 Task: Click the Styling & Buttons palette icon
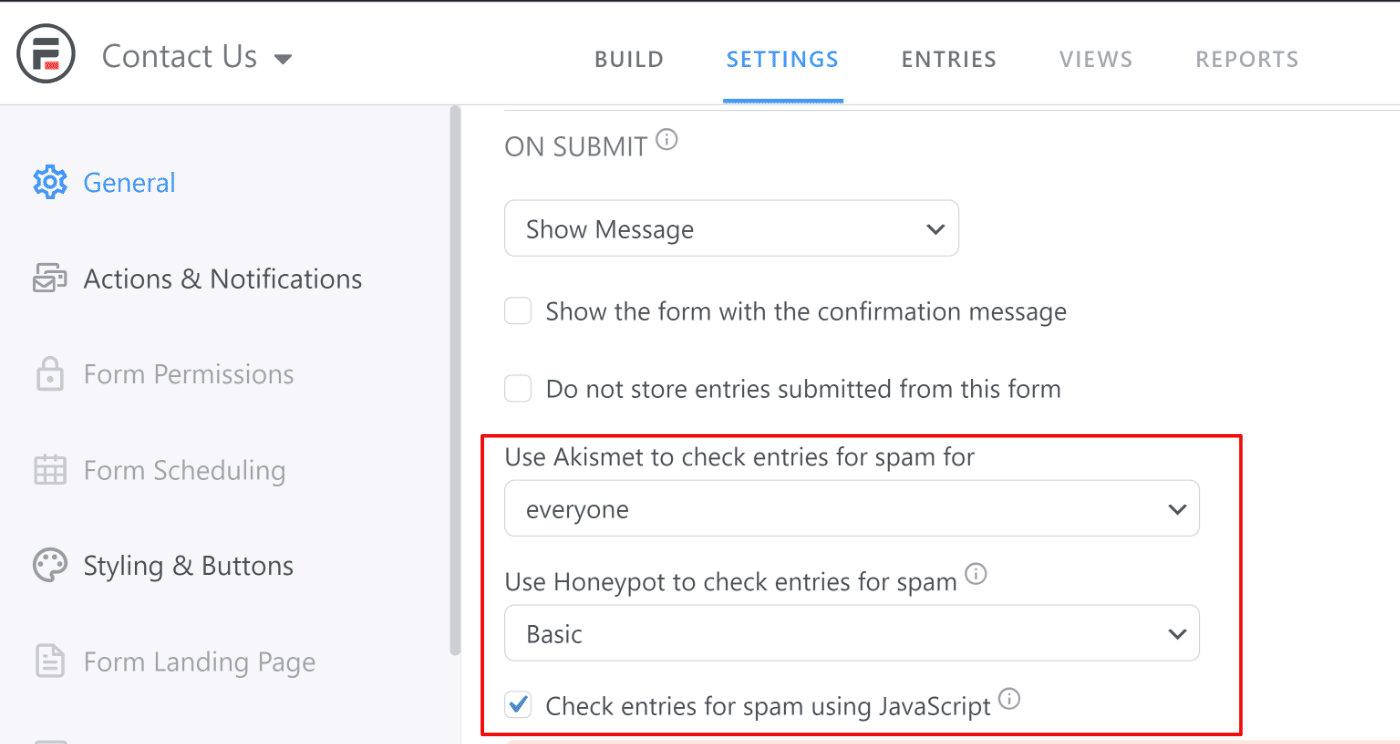(49, 565)
